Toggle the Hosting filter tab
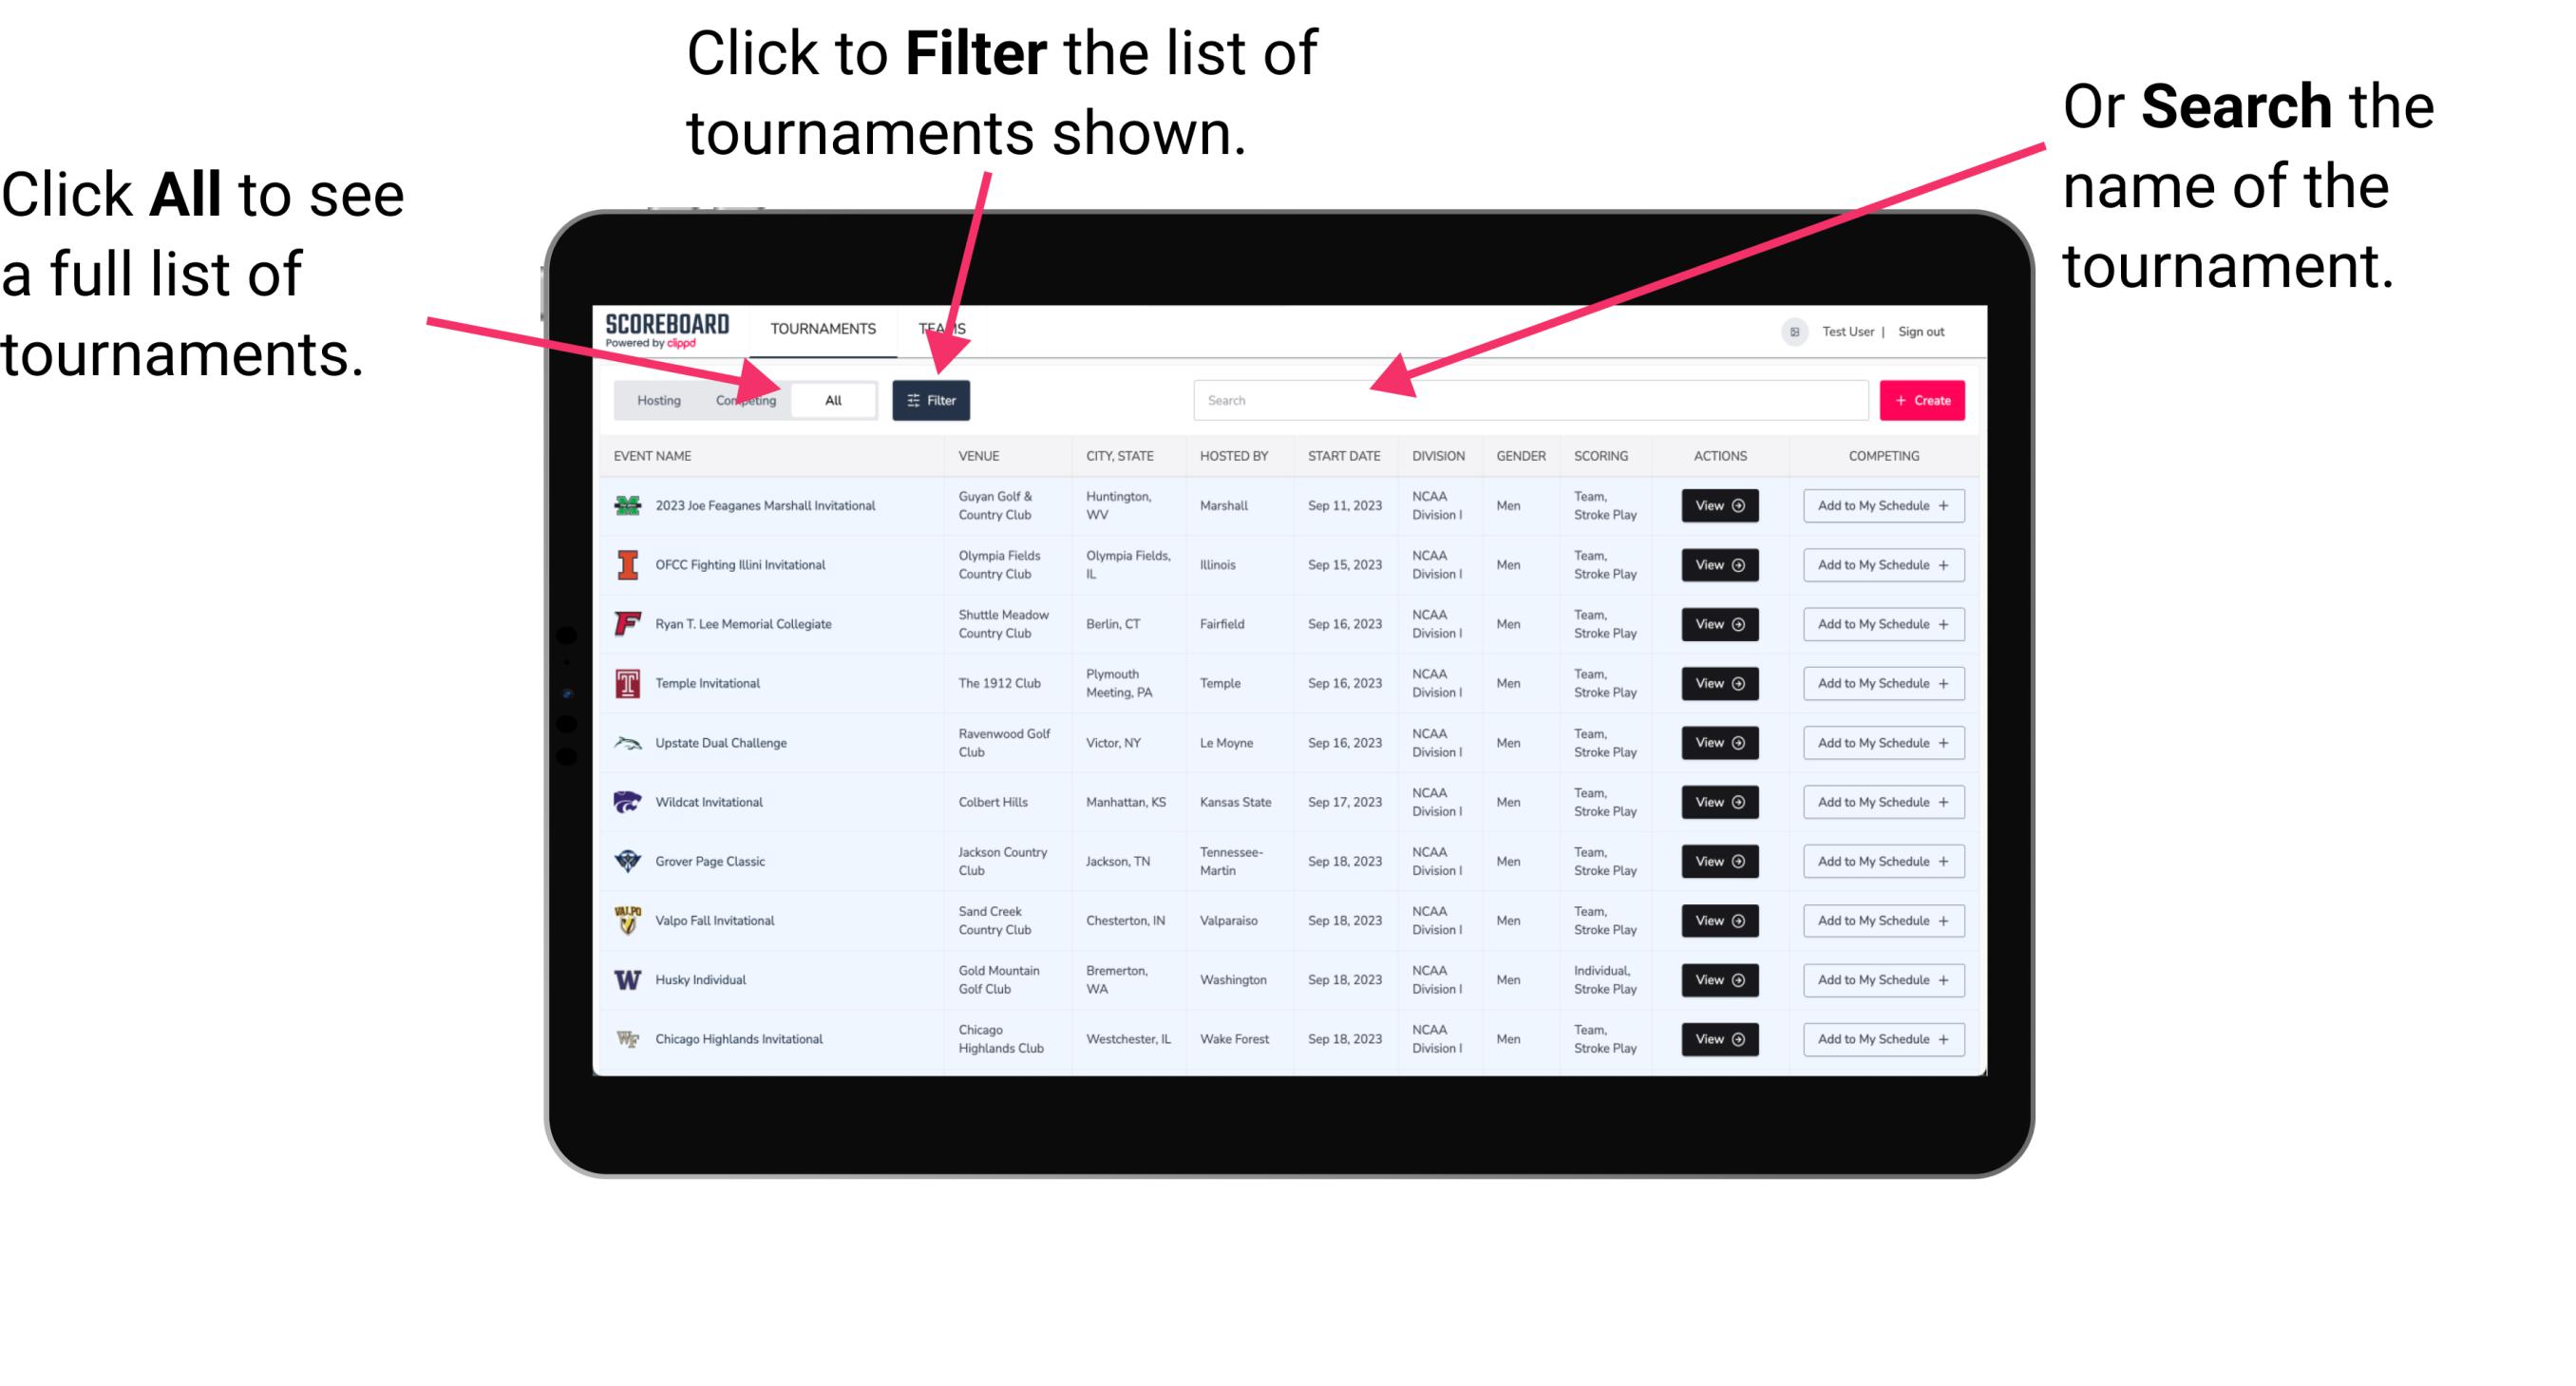The width and height of the screenshot is (2576, 1386). click(656, 399)
